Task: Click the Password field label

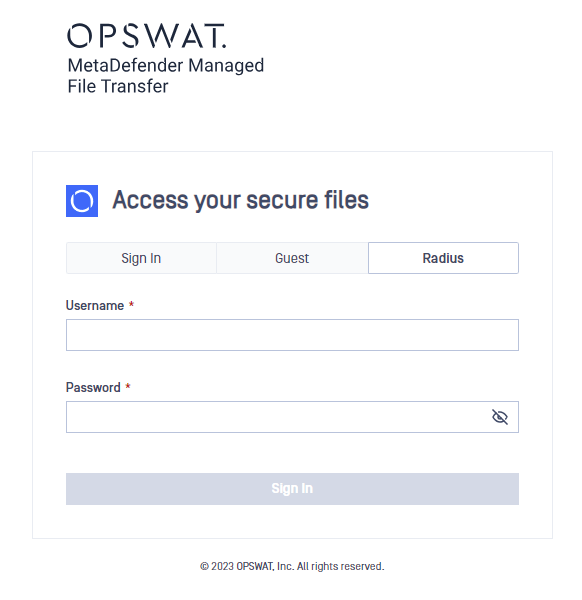Action: pyautogui.click(x=93, y=387)
